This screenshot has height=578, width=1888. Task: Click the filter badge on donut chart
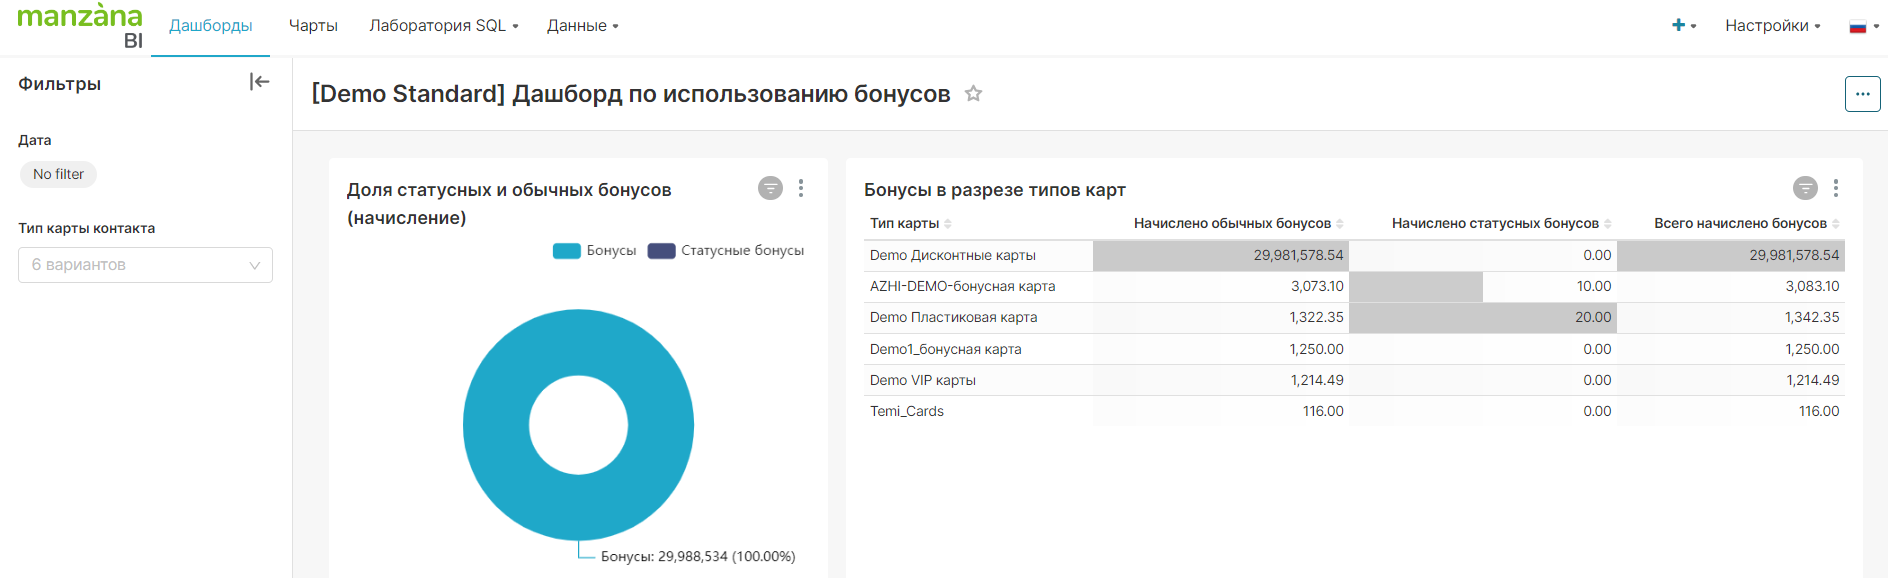coord(770,188)
